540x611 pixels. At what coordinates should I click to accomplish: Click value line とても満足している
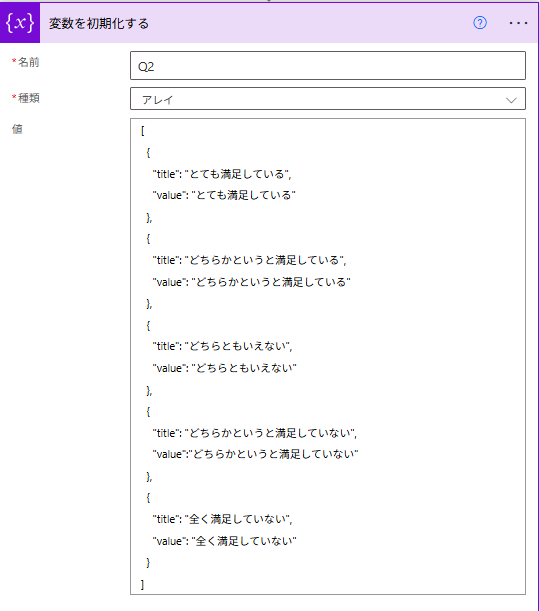(224, 195)
